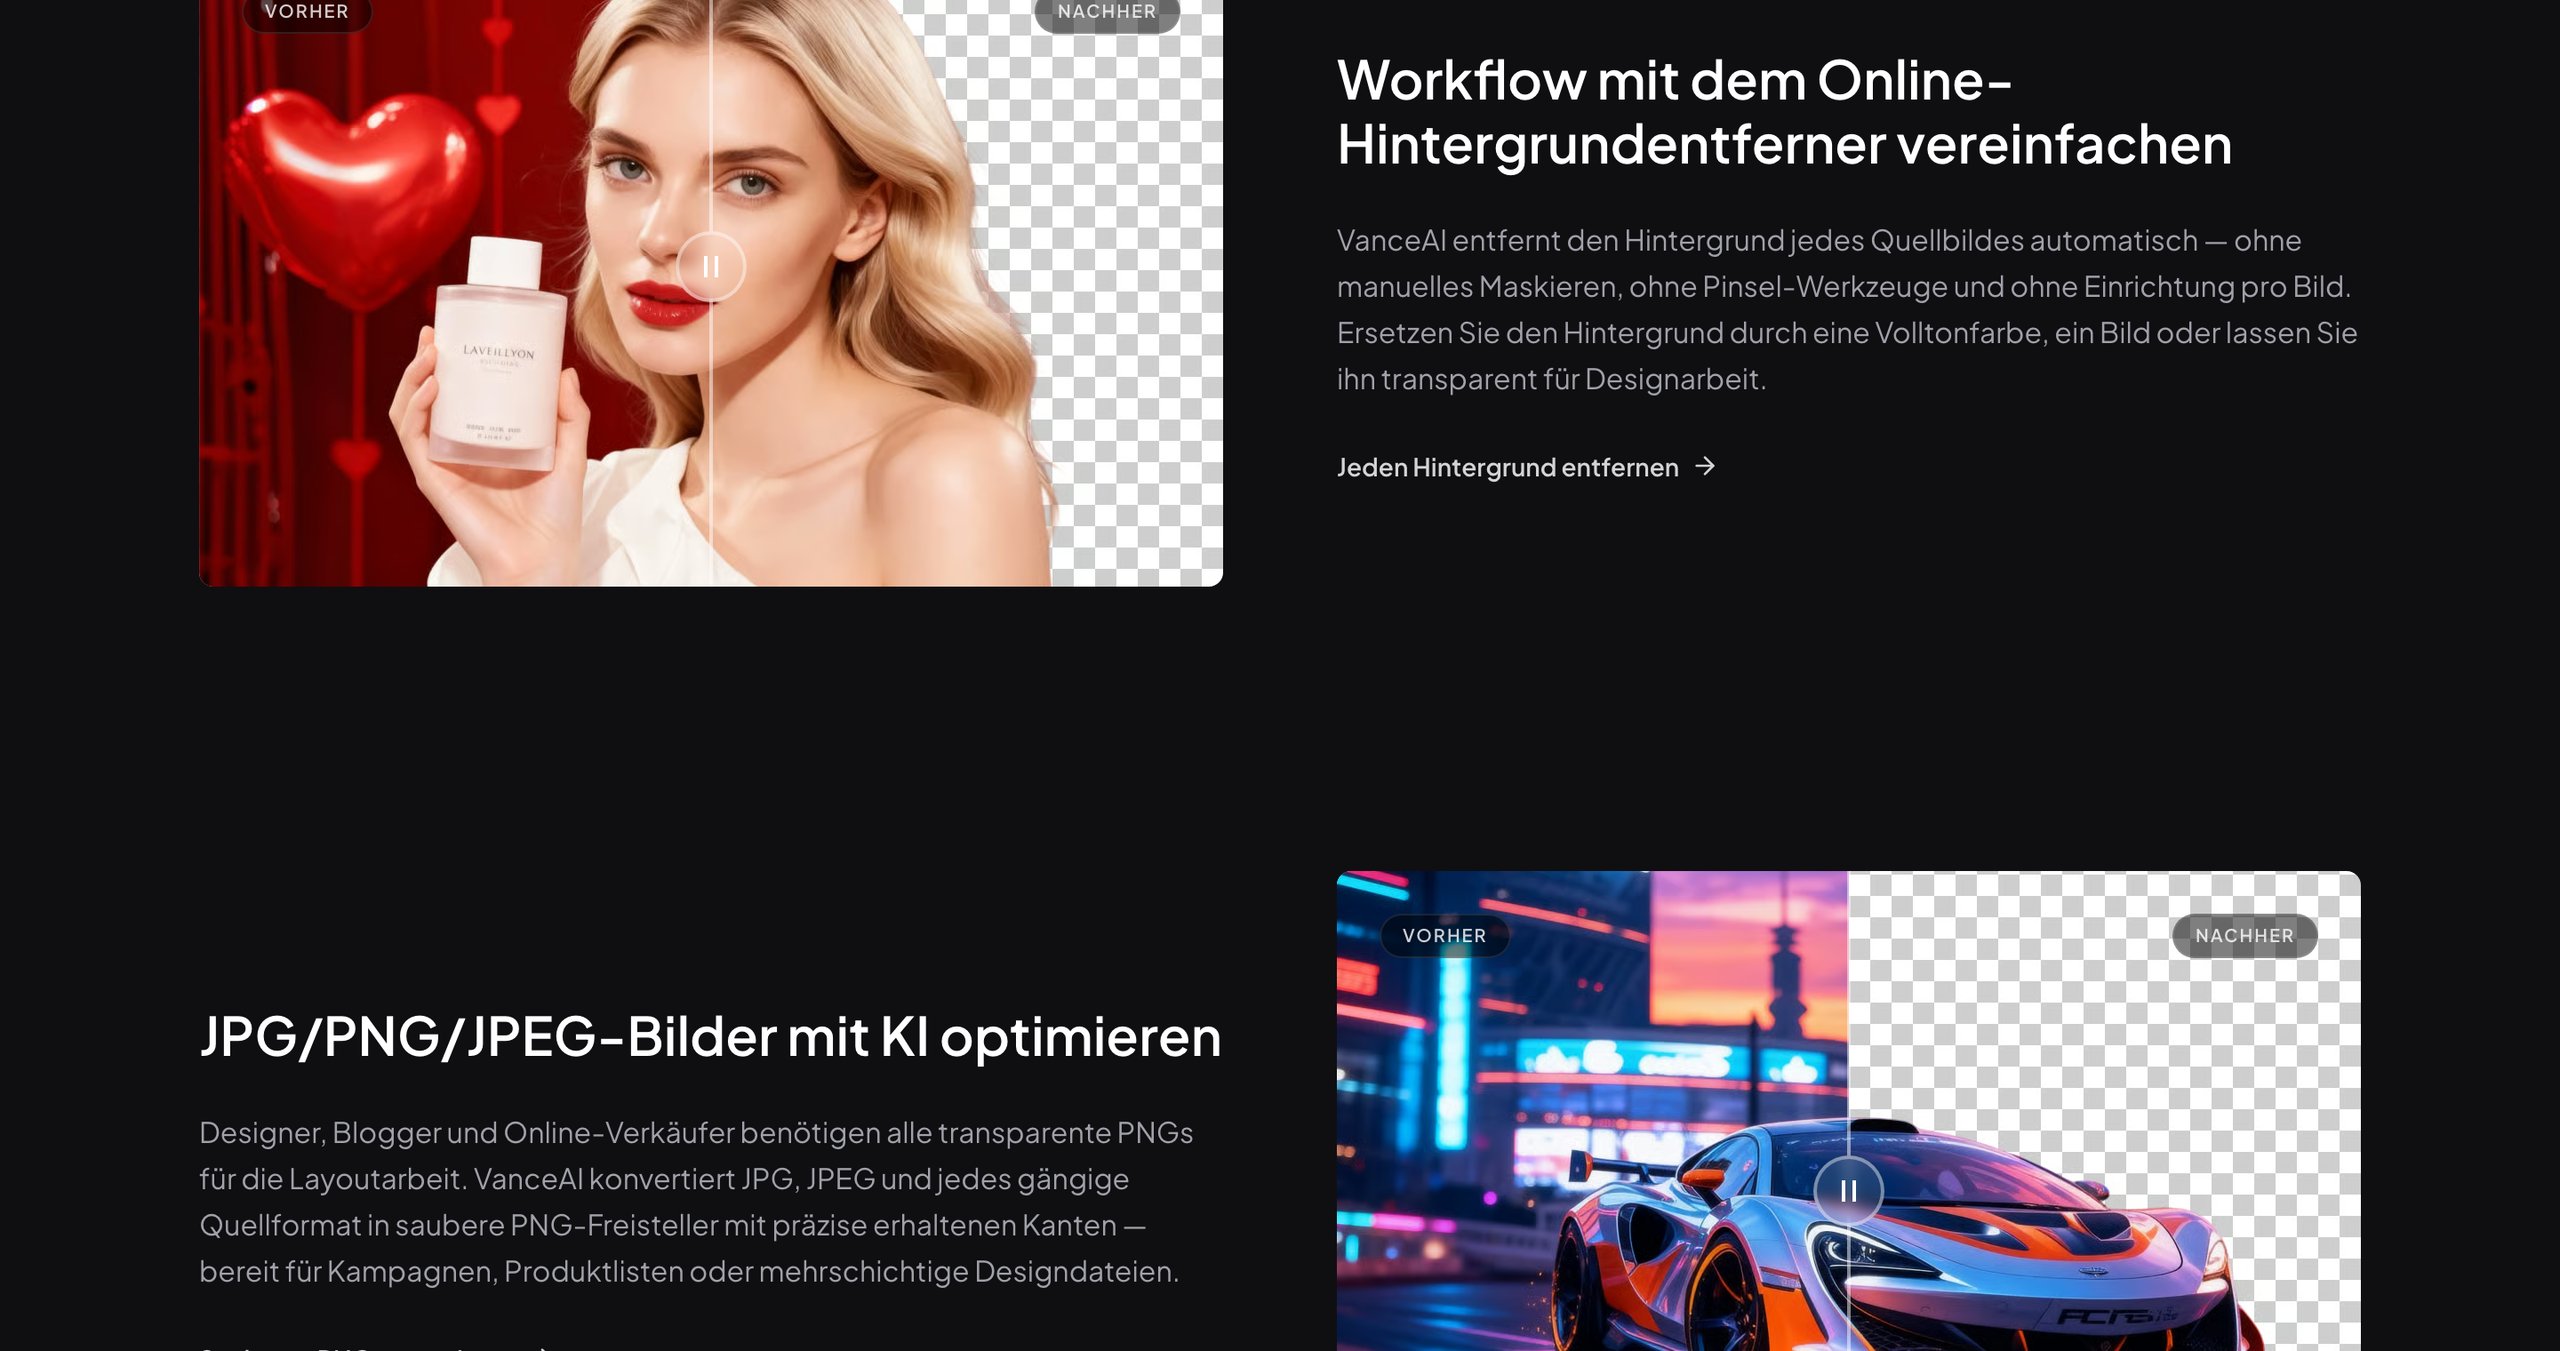Click the paragraph starting 'VanceAI entfernt den Hintergrund'
This screenshot has width=2560, height=1351.
1847,310
